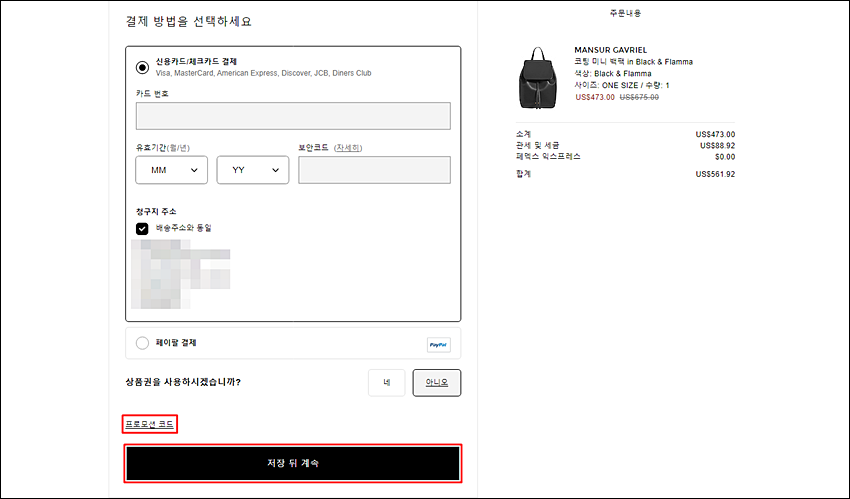The width and height of the screenshot is (850, 499).
Task: Click the 페이팔 결제 option label
Action: (x=176, y=343)
